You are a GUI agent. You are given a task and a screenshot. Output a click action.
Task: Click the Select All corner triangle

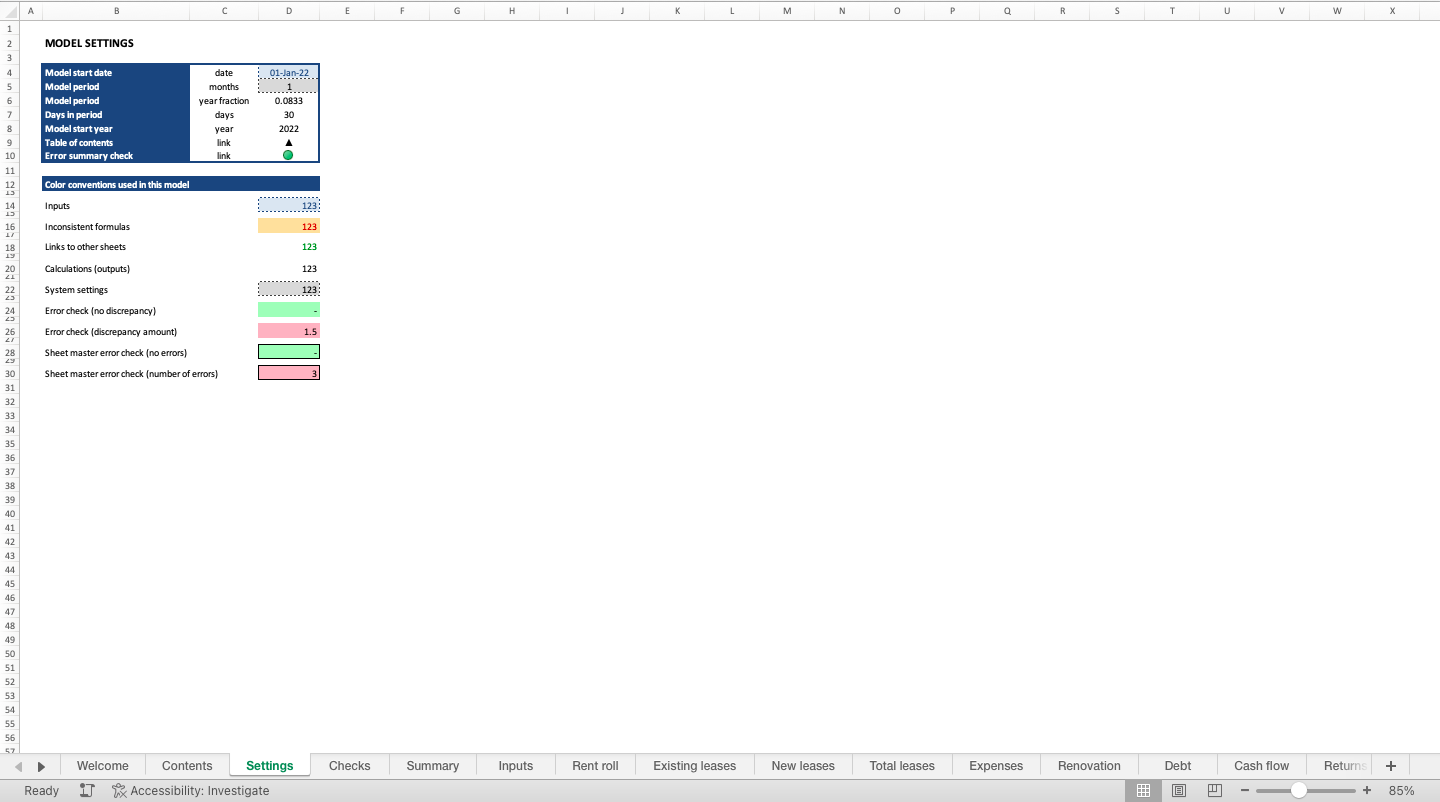click(11, 11)
